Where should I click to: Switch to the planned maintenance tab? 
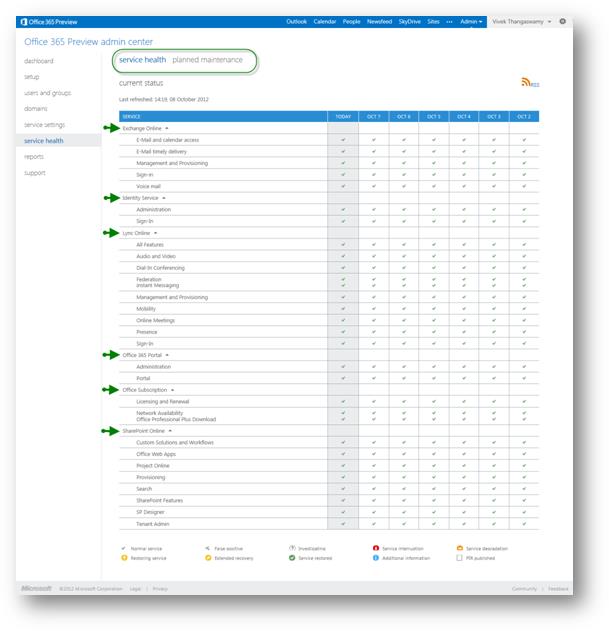click(x=207, y=60)
